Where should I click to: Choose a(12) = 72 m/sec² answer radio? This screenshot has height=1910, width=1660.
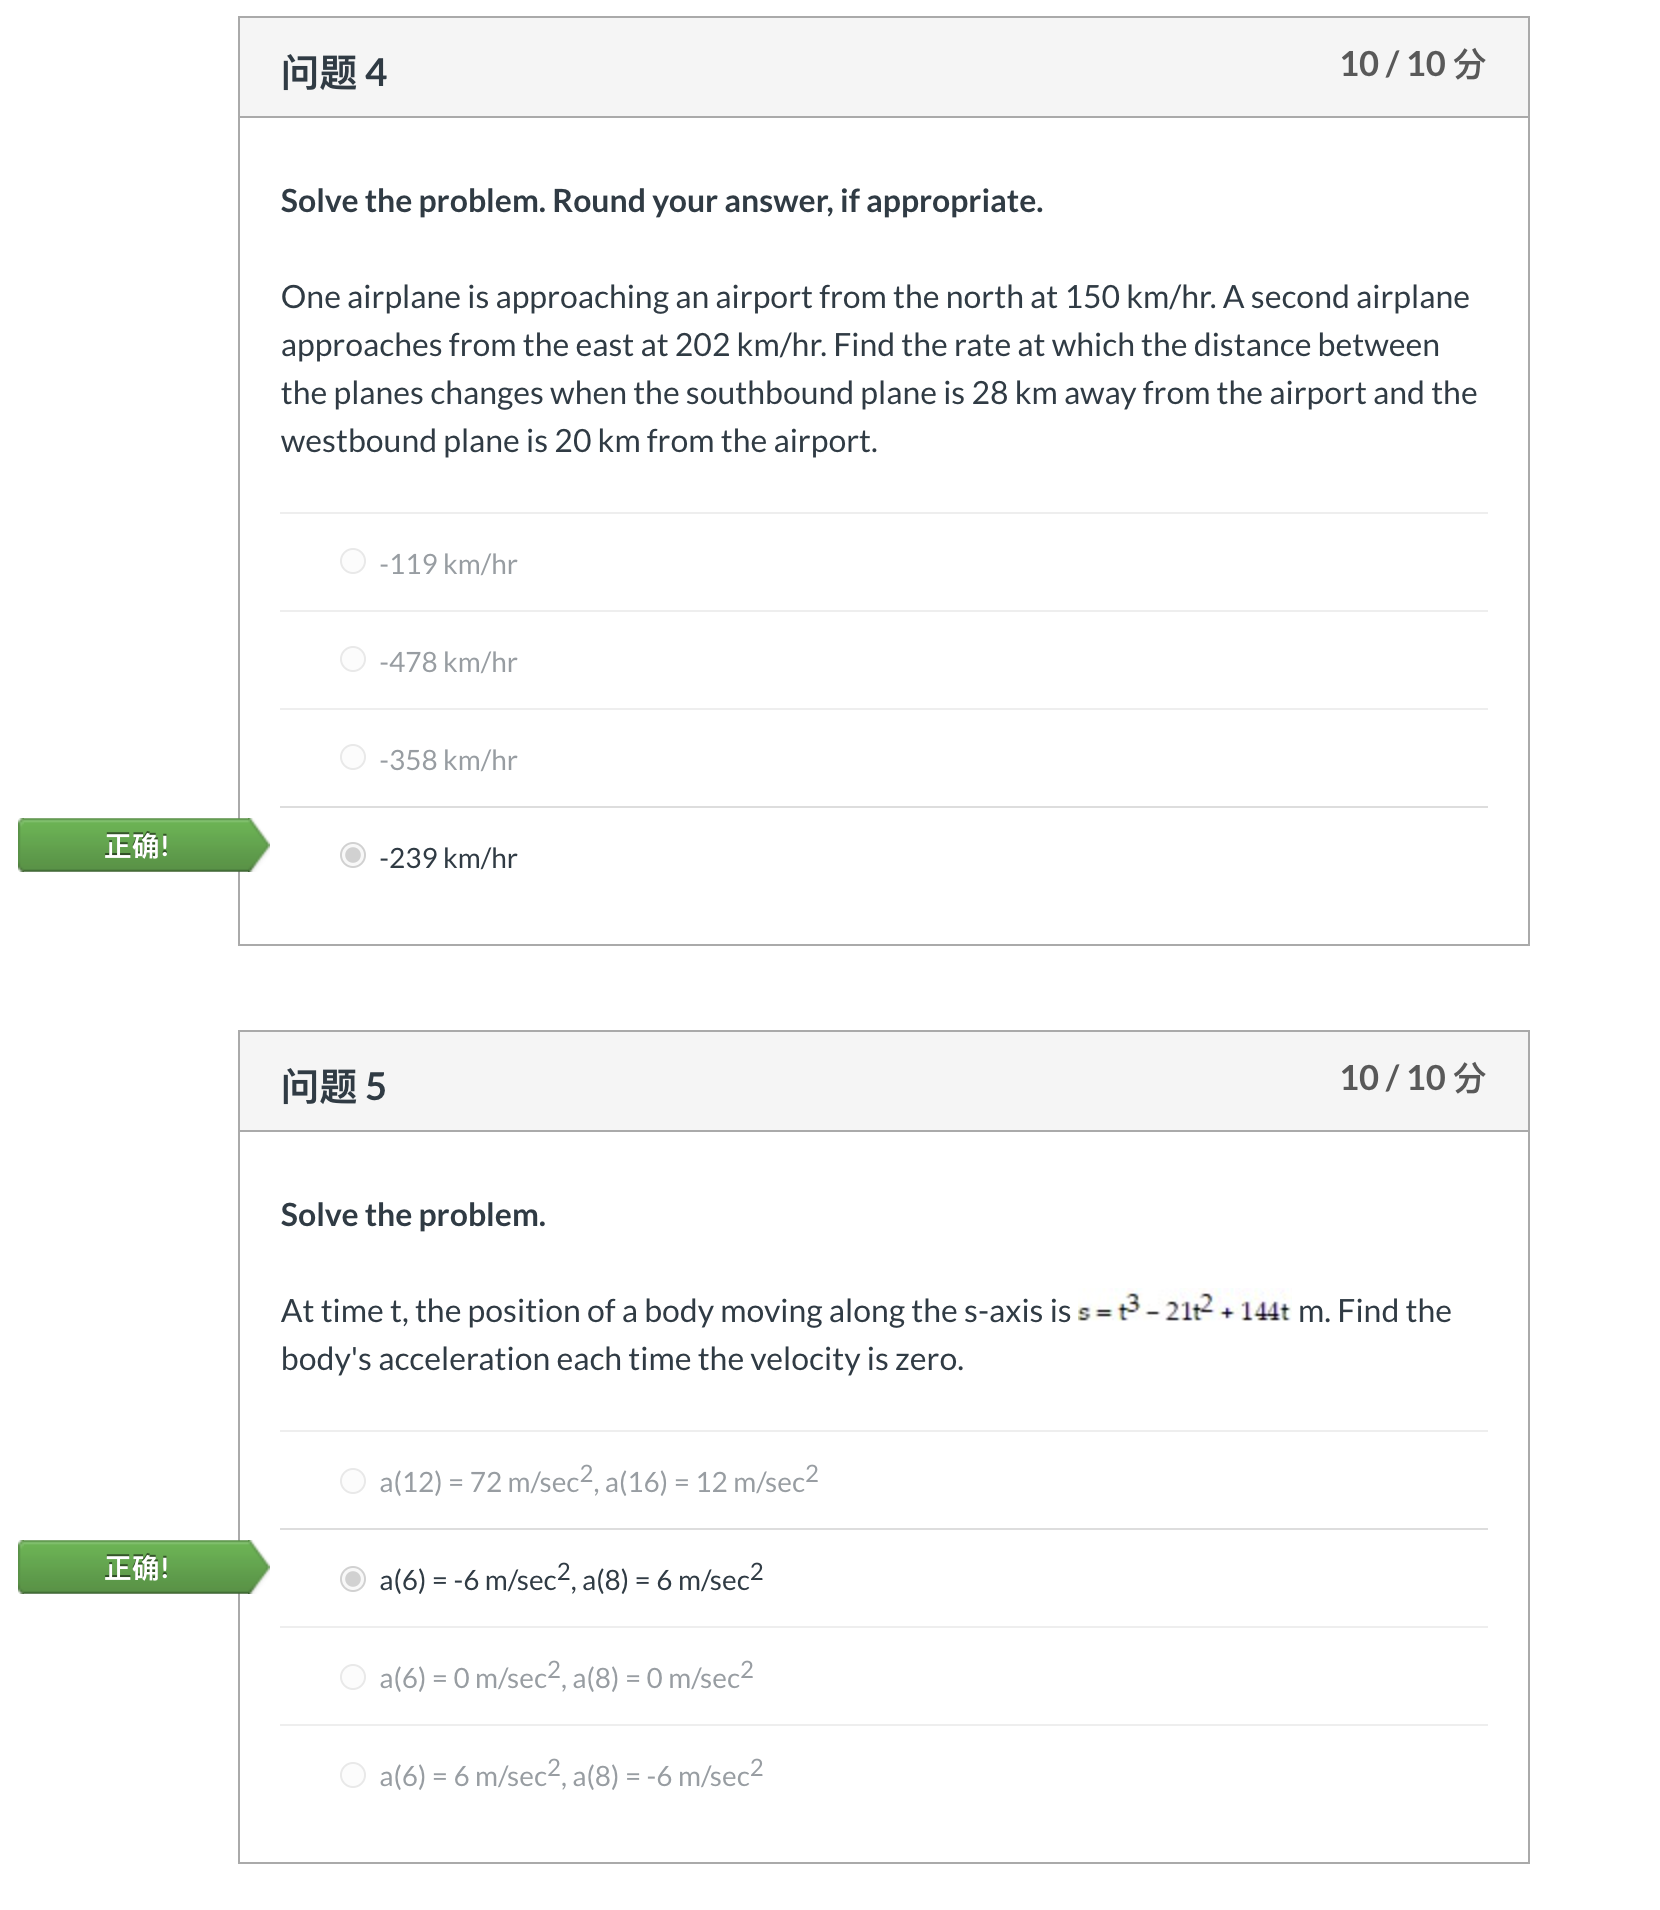(353, 1480)
